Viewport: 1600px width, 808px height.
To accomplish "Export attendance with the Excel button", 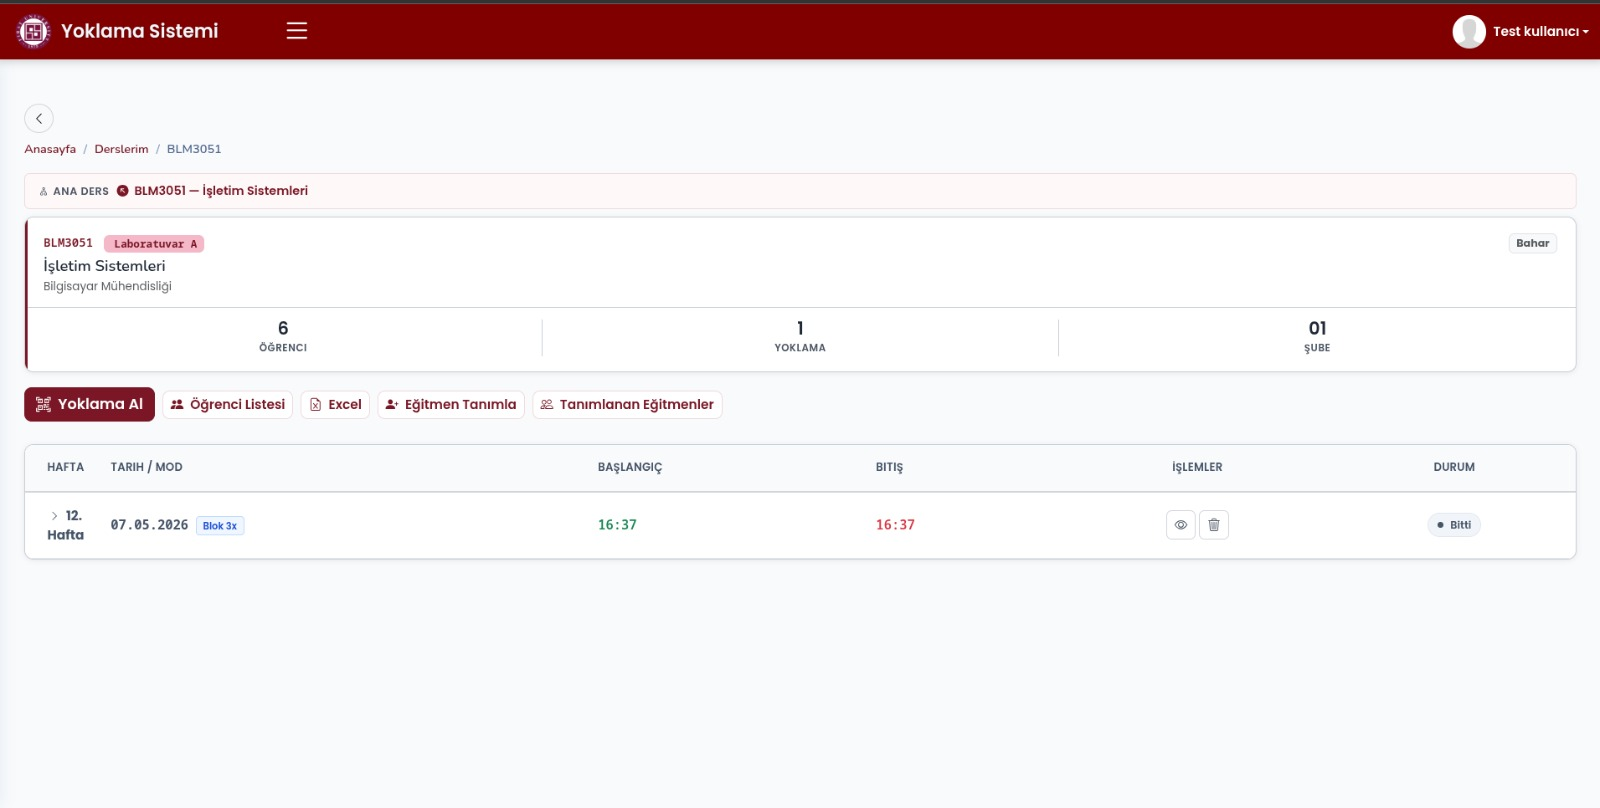I will (x=335, y=405).
